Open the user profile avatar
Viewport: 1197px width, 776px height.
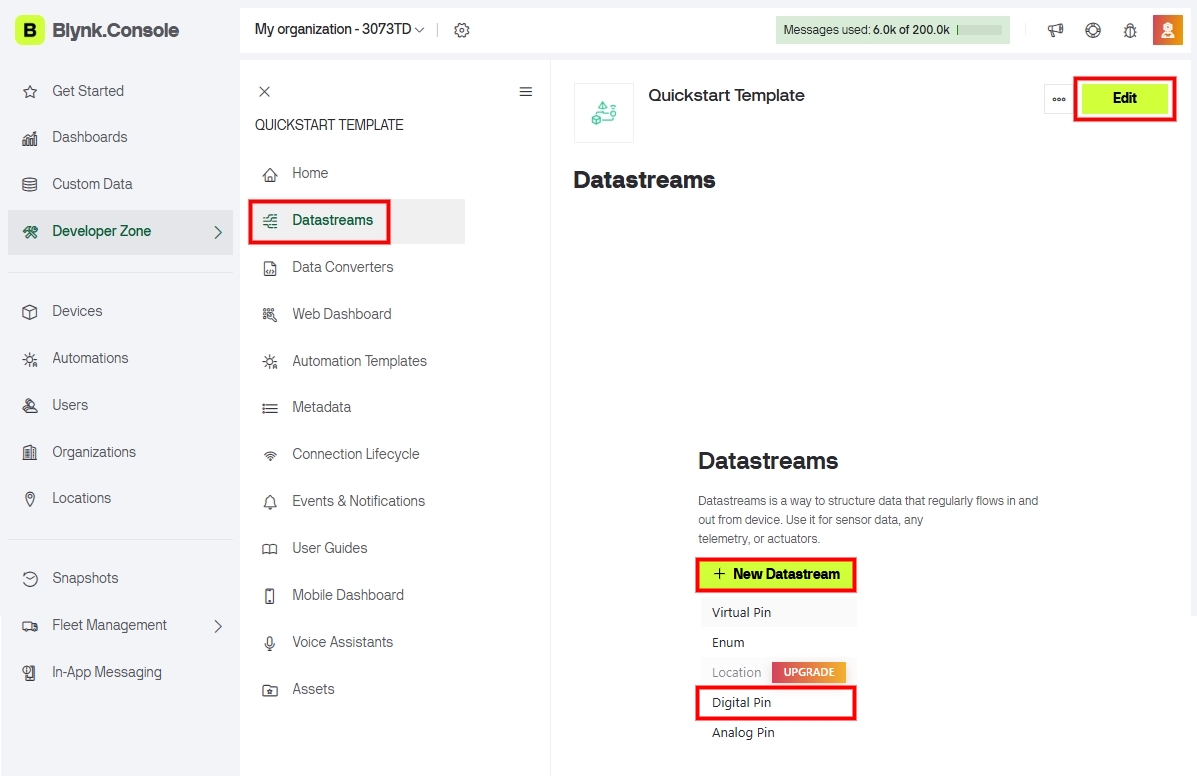tap(1167, 30)
